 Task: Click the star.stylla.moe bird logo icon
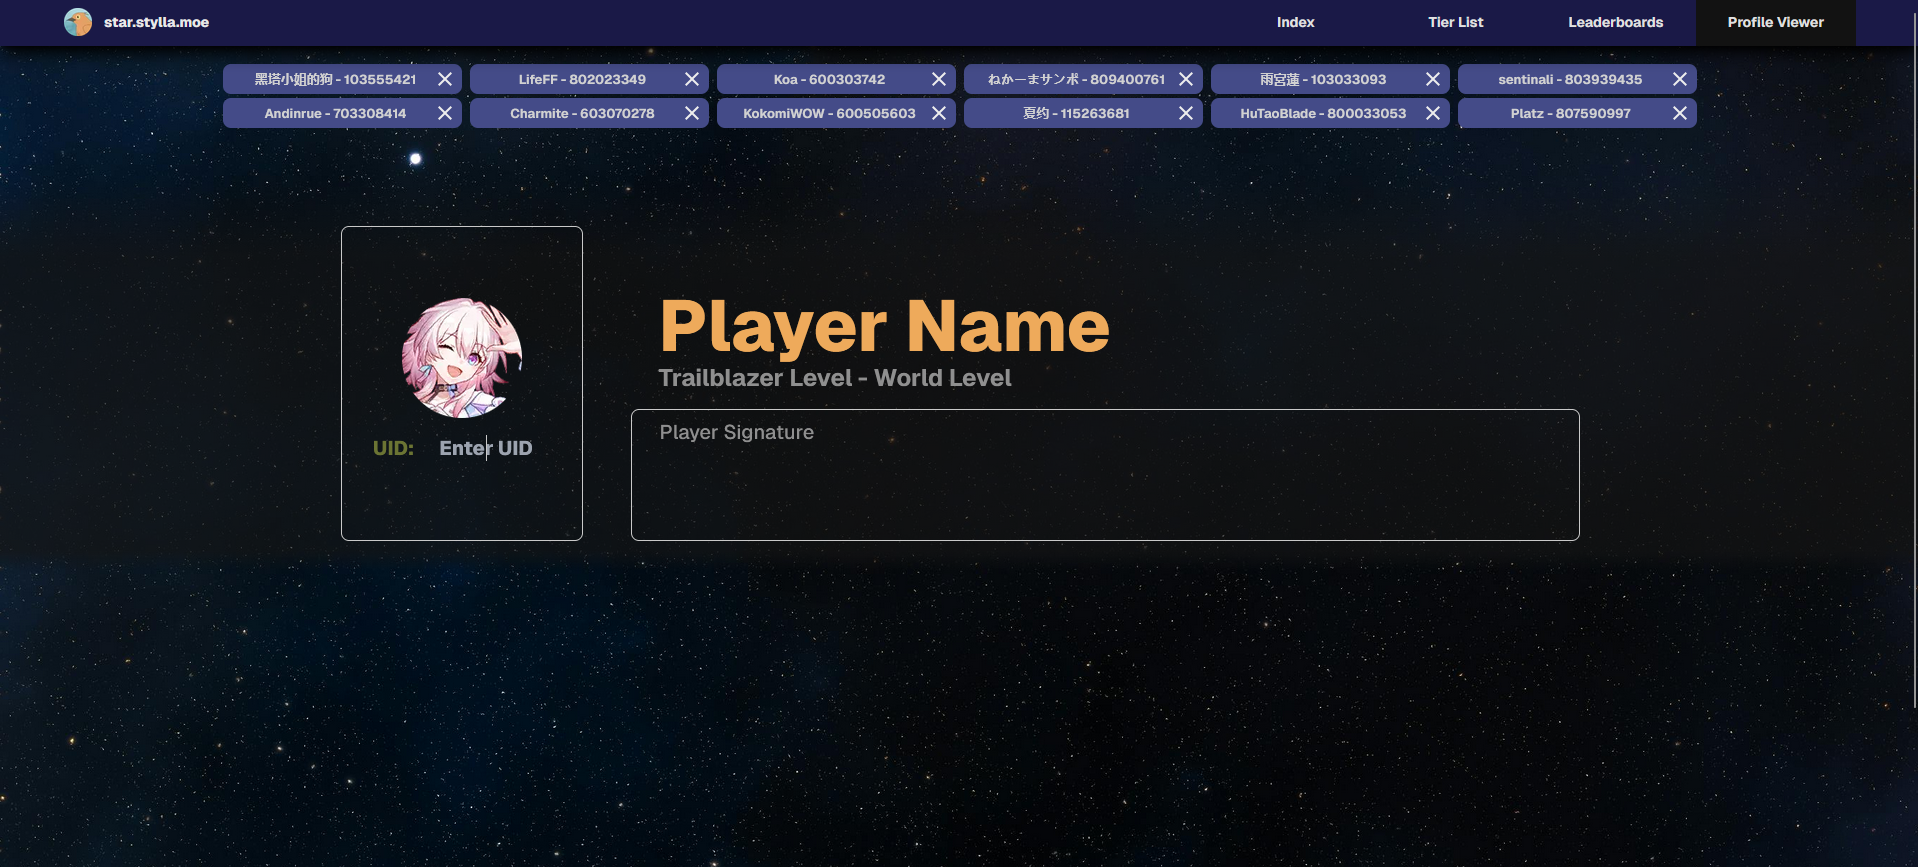click(78, 22)
